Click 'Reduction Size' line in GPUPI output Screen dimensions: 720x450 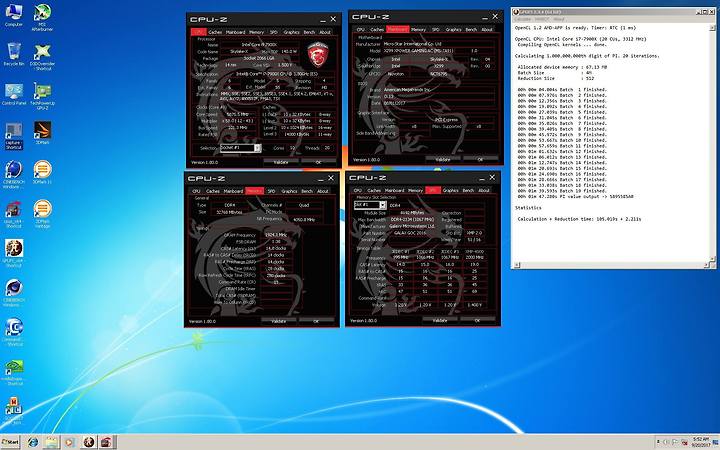coord(556,79)
